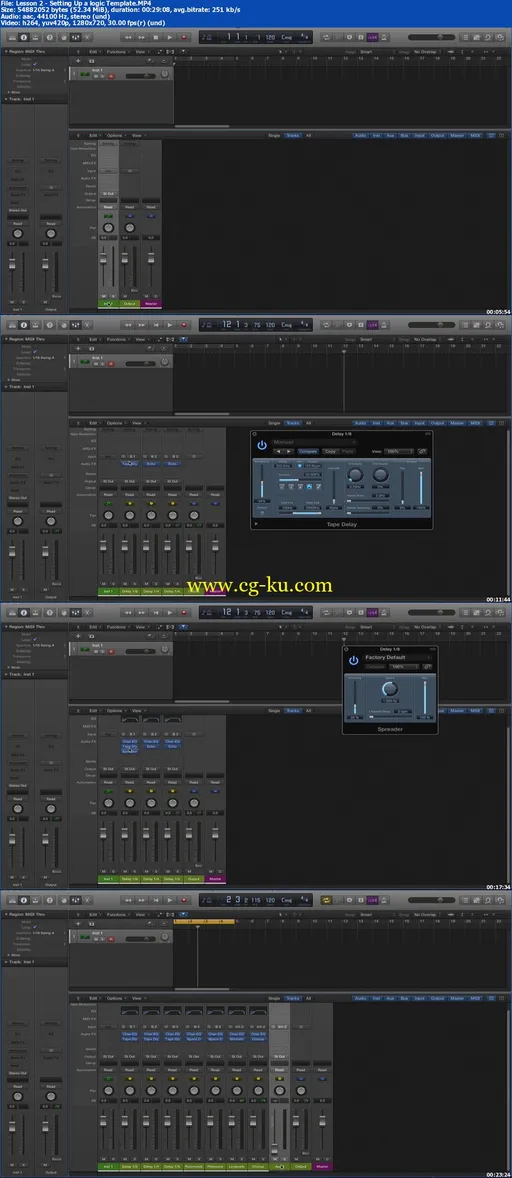Screen dimensions: 512x1178
Task: Open View menu of first frame tracks area
Action: (141, 52)
